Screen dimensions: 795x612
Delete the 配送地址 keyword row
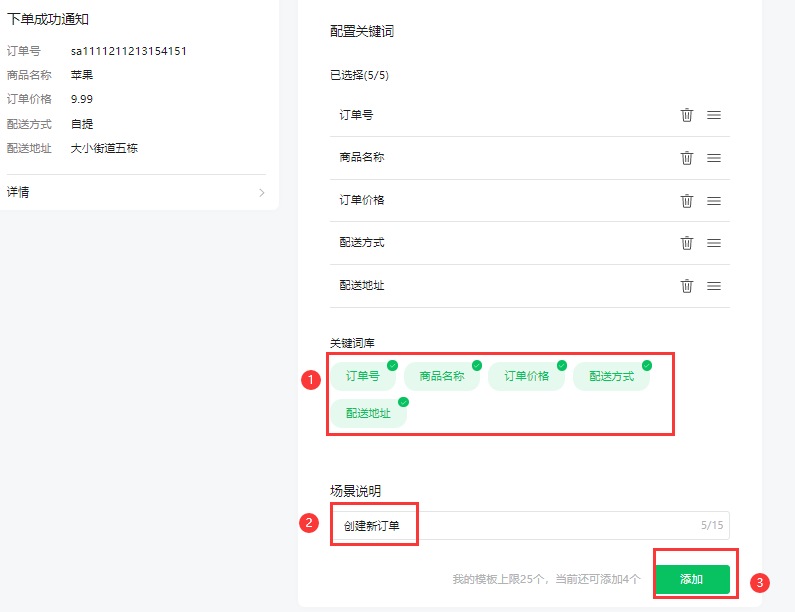(x=687, y=286)
